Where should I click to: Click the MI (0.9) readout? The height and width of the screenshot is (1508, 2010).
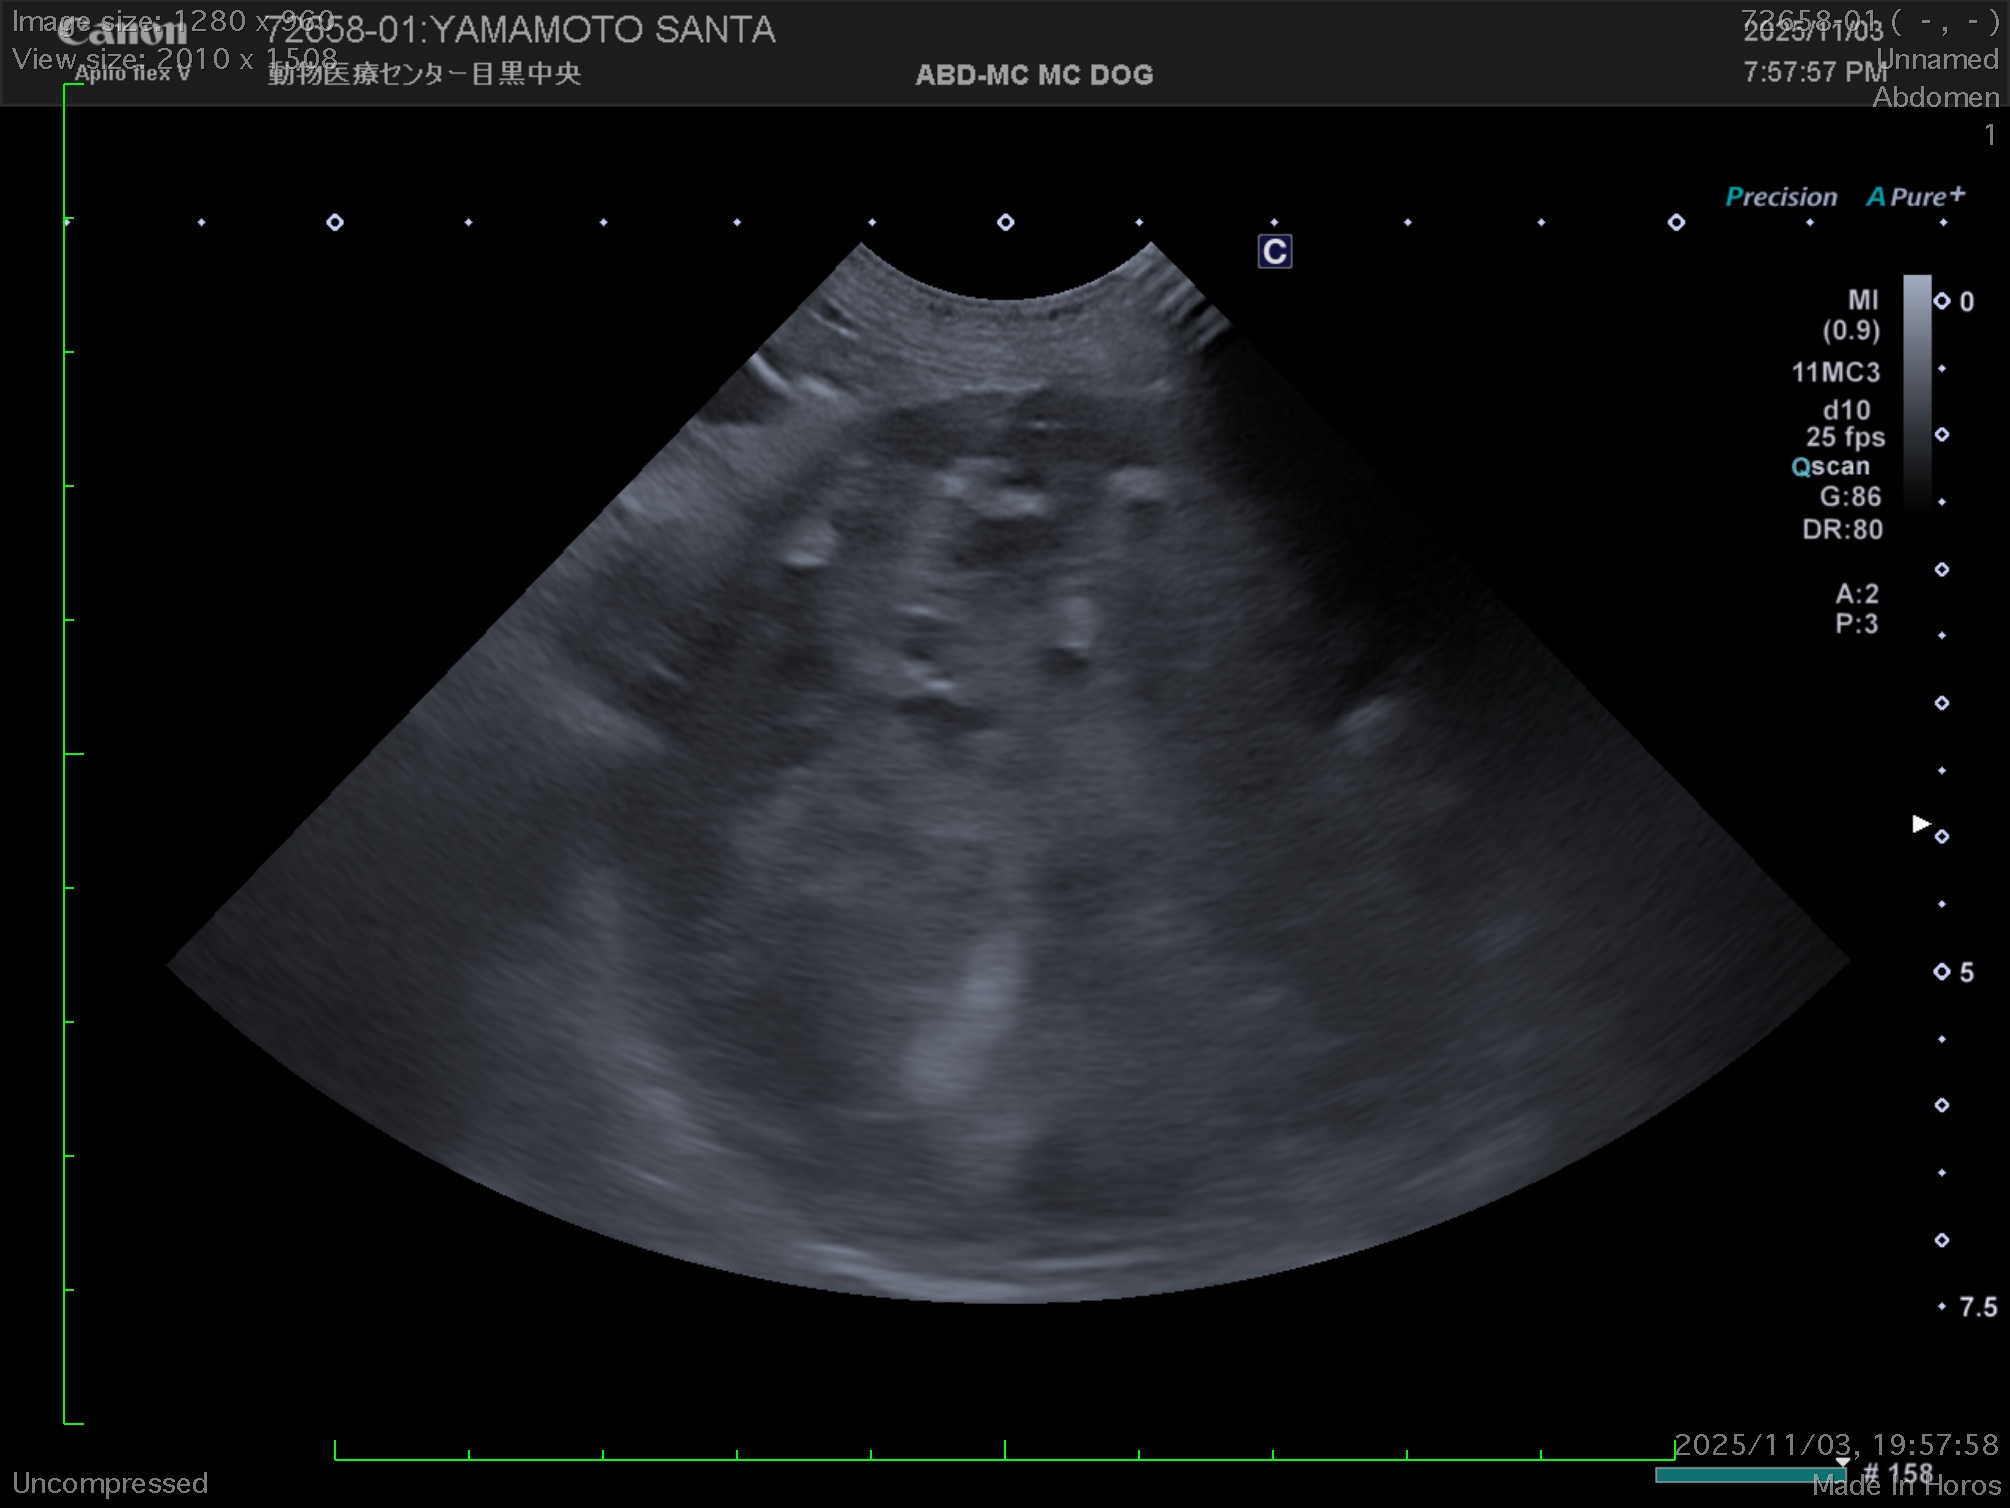tap(1852, 315)
